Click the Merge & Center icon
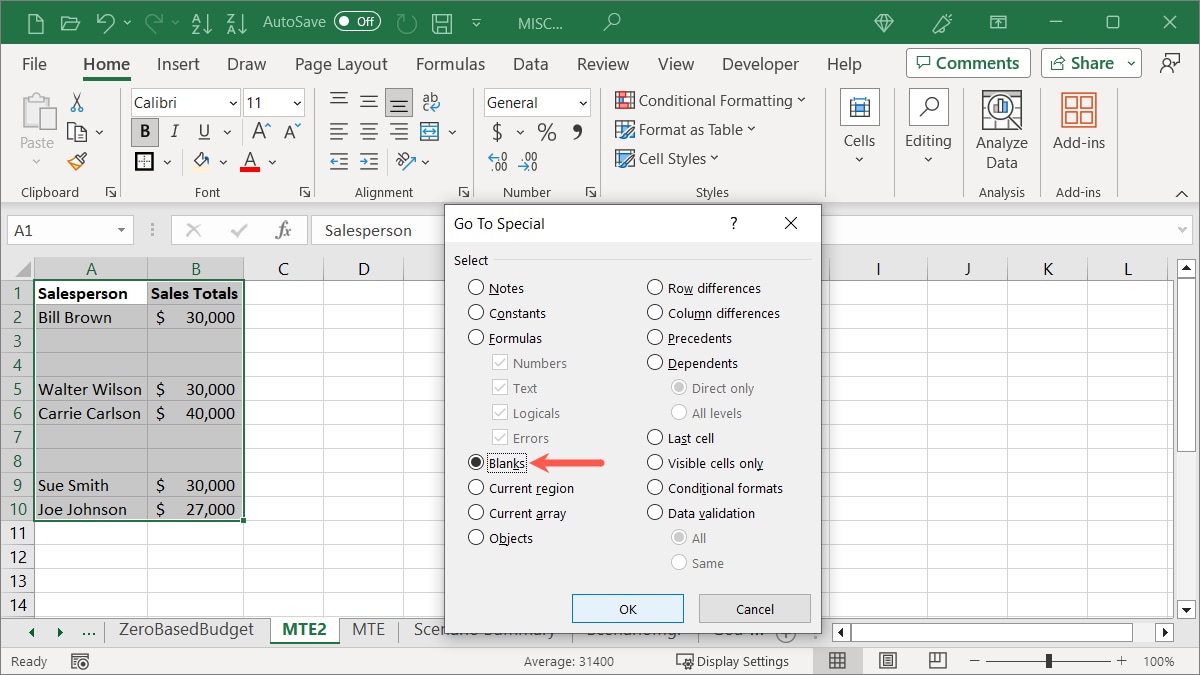This screenshot has height=675, width=1200. pos(430,131)
